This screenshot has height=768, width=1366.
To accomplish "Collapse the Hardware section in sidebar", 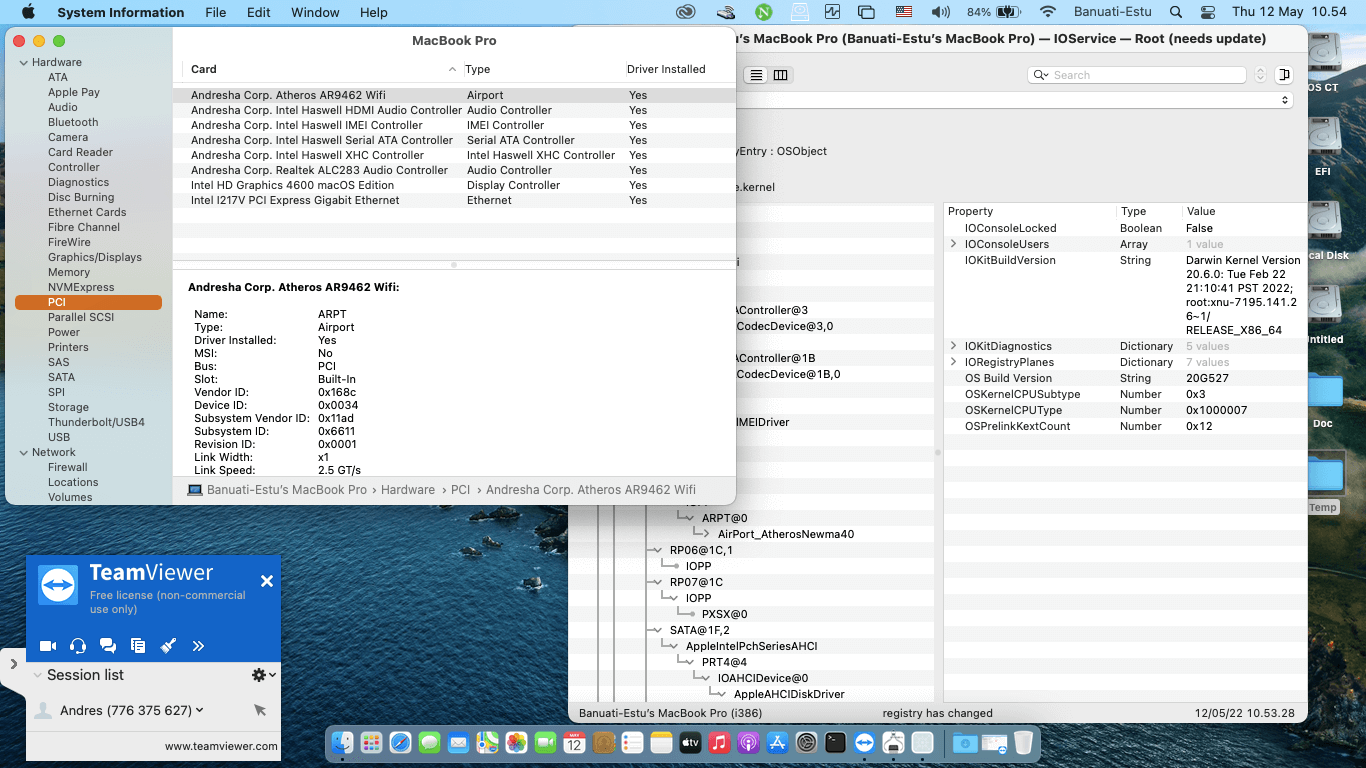I will click(23, 62).
